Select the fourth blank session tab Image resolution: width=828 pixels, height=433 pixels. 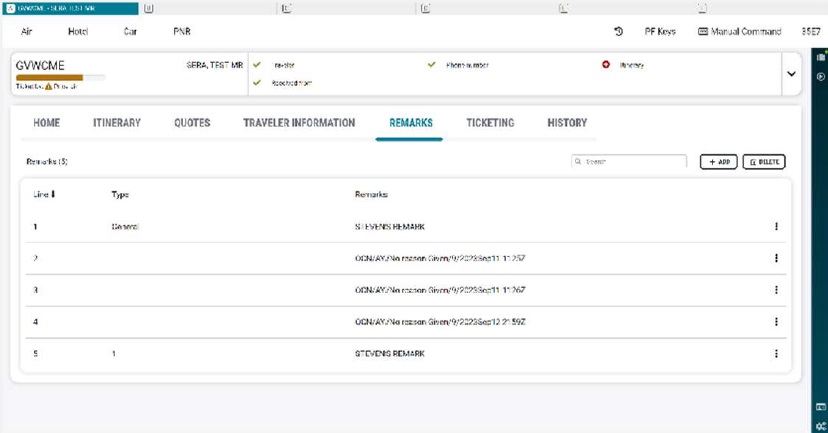click(x=426, y=8)
